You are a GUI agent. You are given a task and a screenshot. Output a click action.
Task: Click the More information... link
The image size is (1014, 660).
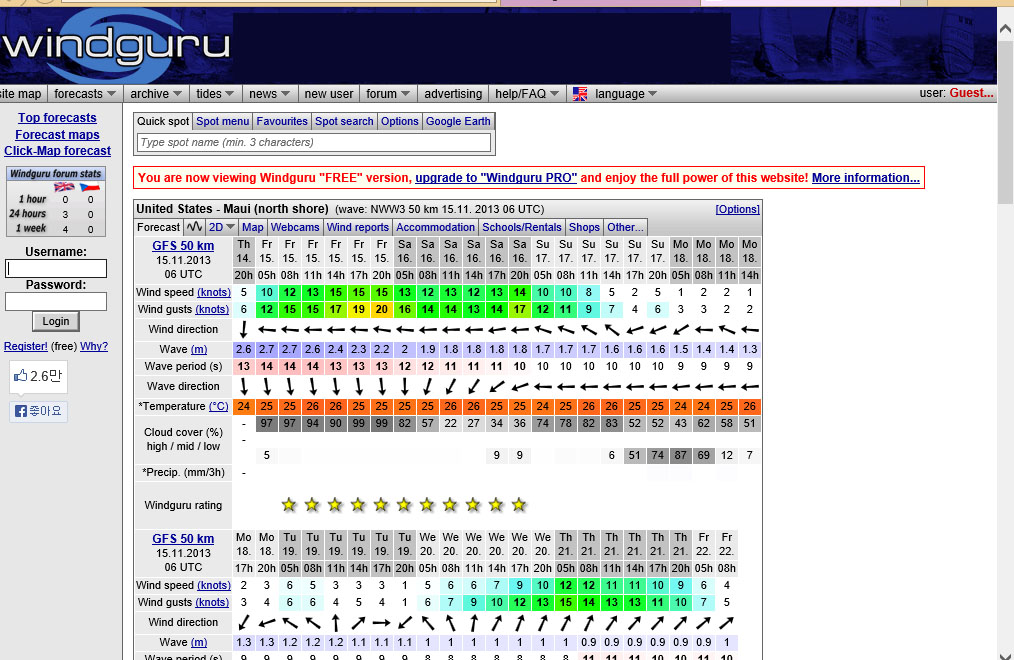click(865, 178)
